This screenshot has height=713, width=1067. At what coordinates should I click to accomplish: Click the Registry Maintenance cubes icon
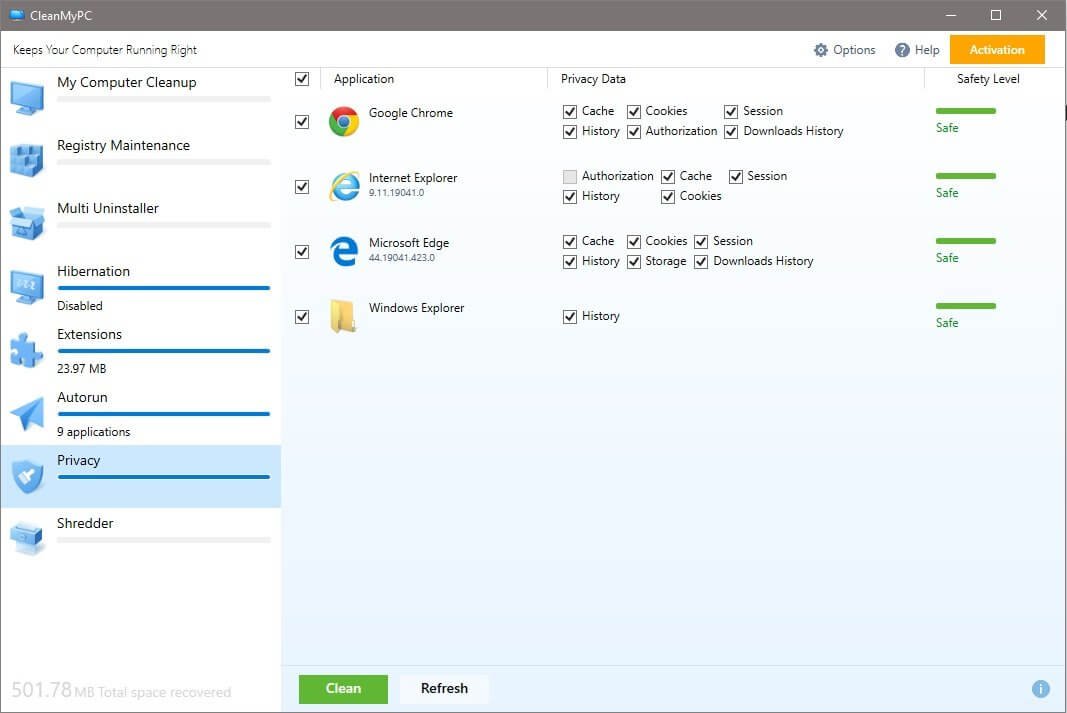coord(27,160)
